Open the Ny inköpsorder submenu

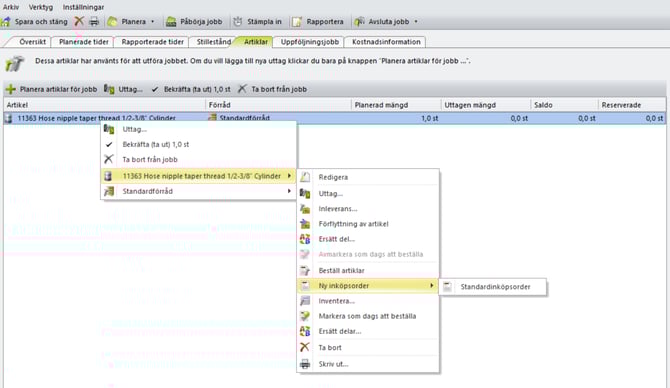[368, 285]
